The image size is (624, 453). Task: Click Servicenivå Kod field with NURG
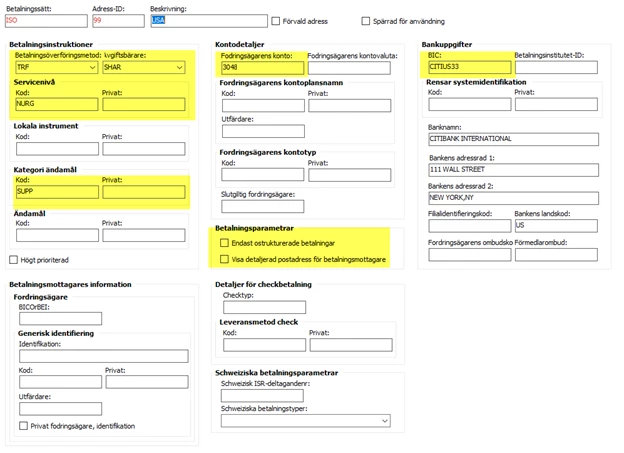click(57, 104)
